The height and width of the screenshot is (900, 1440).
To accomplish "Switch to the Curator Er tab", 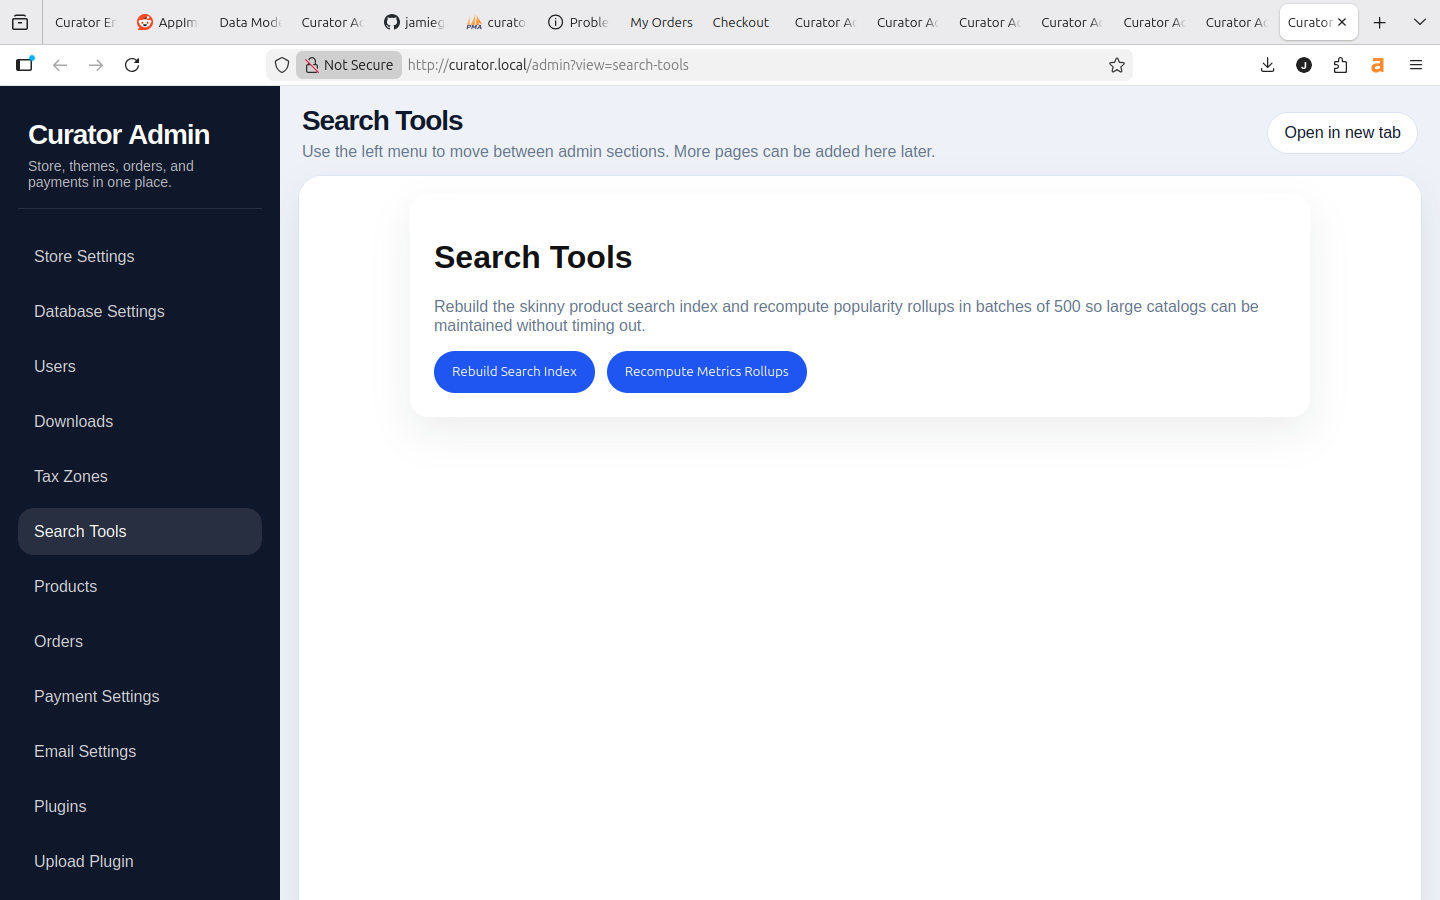I will [85, 22].
